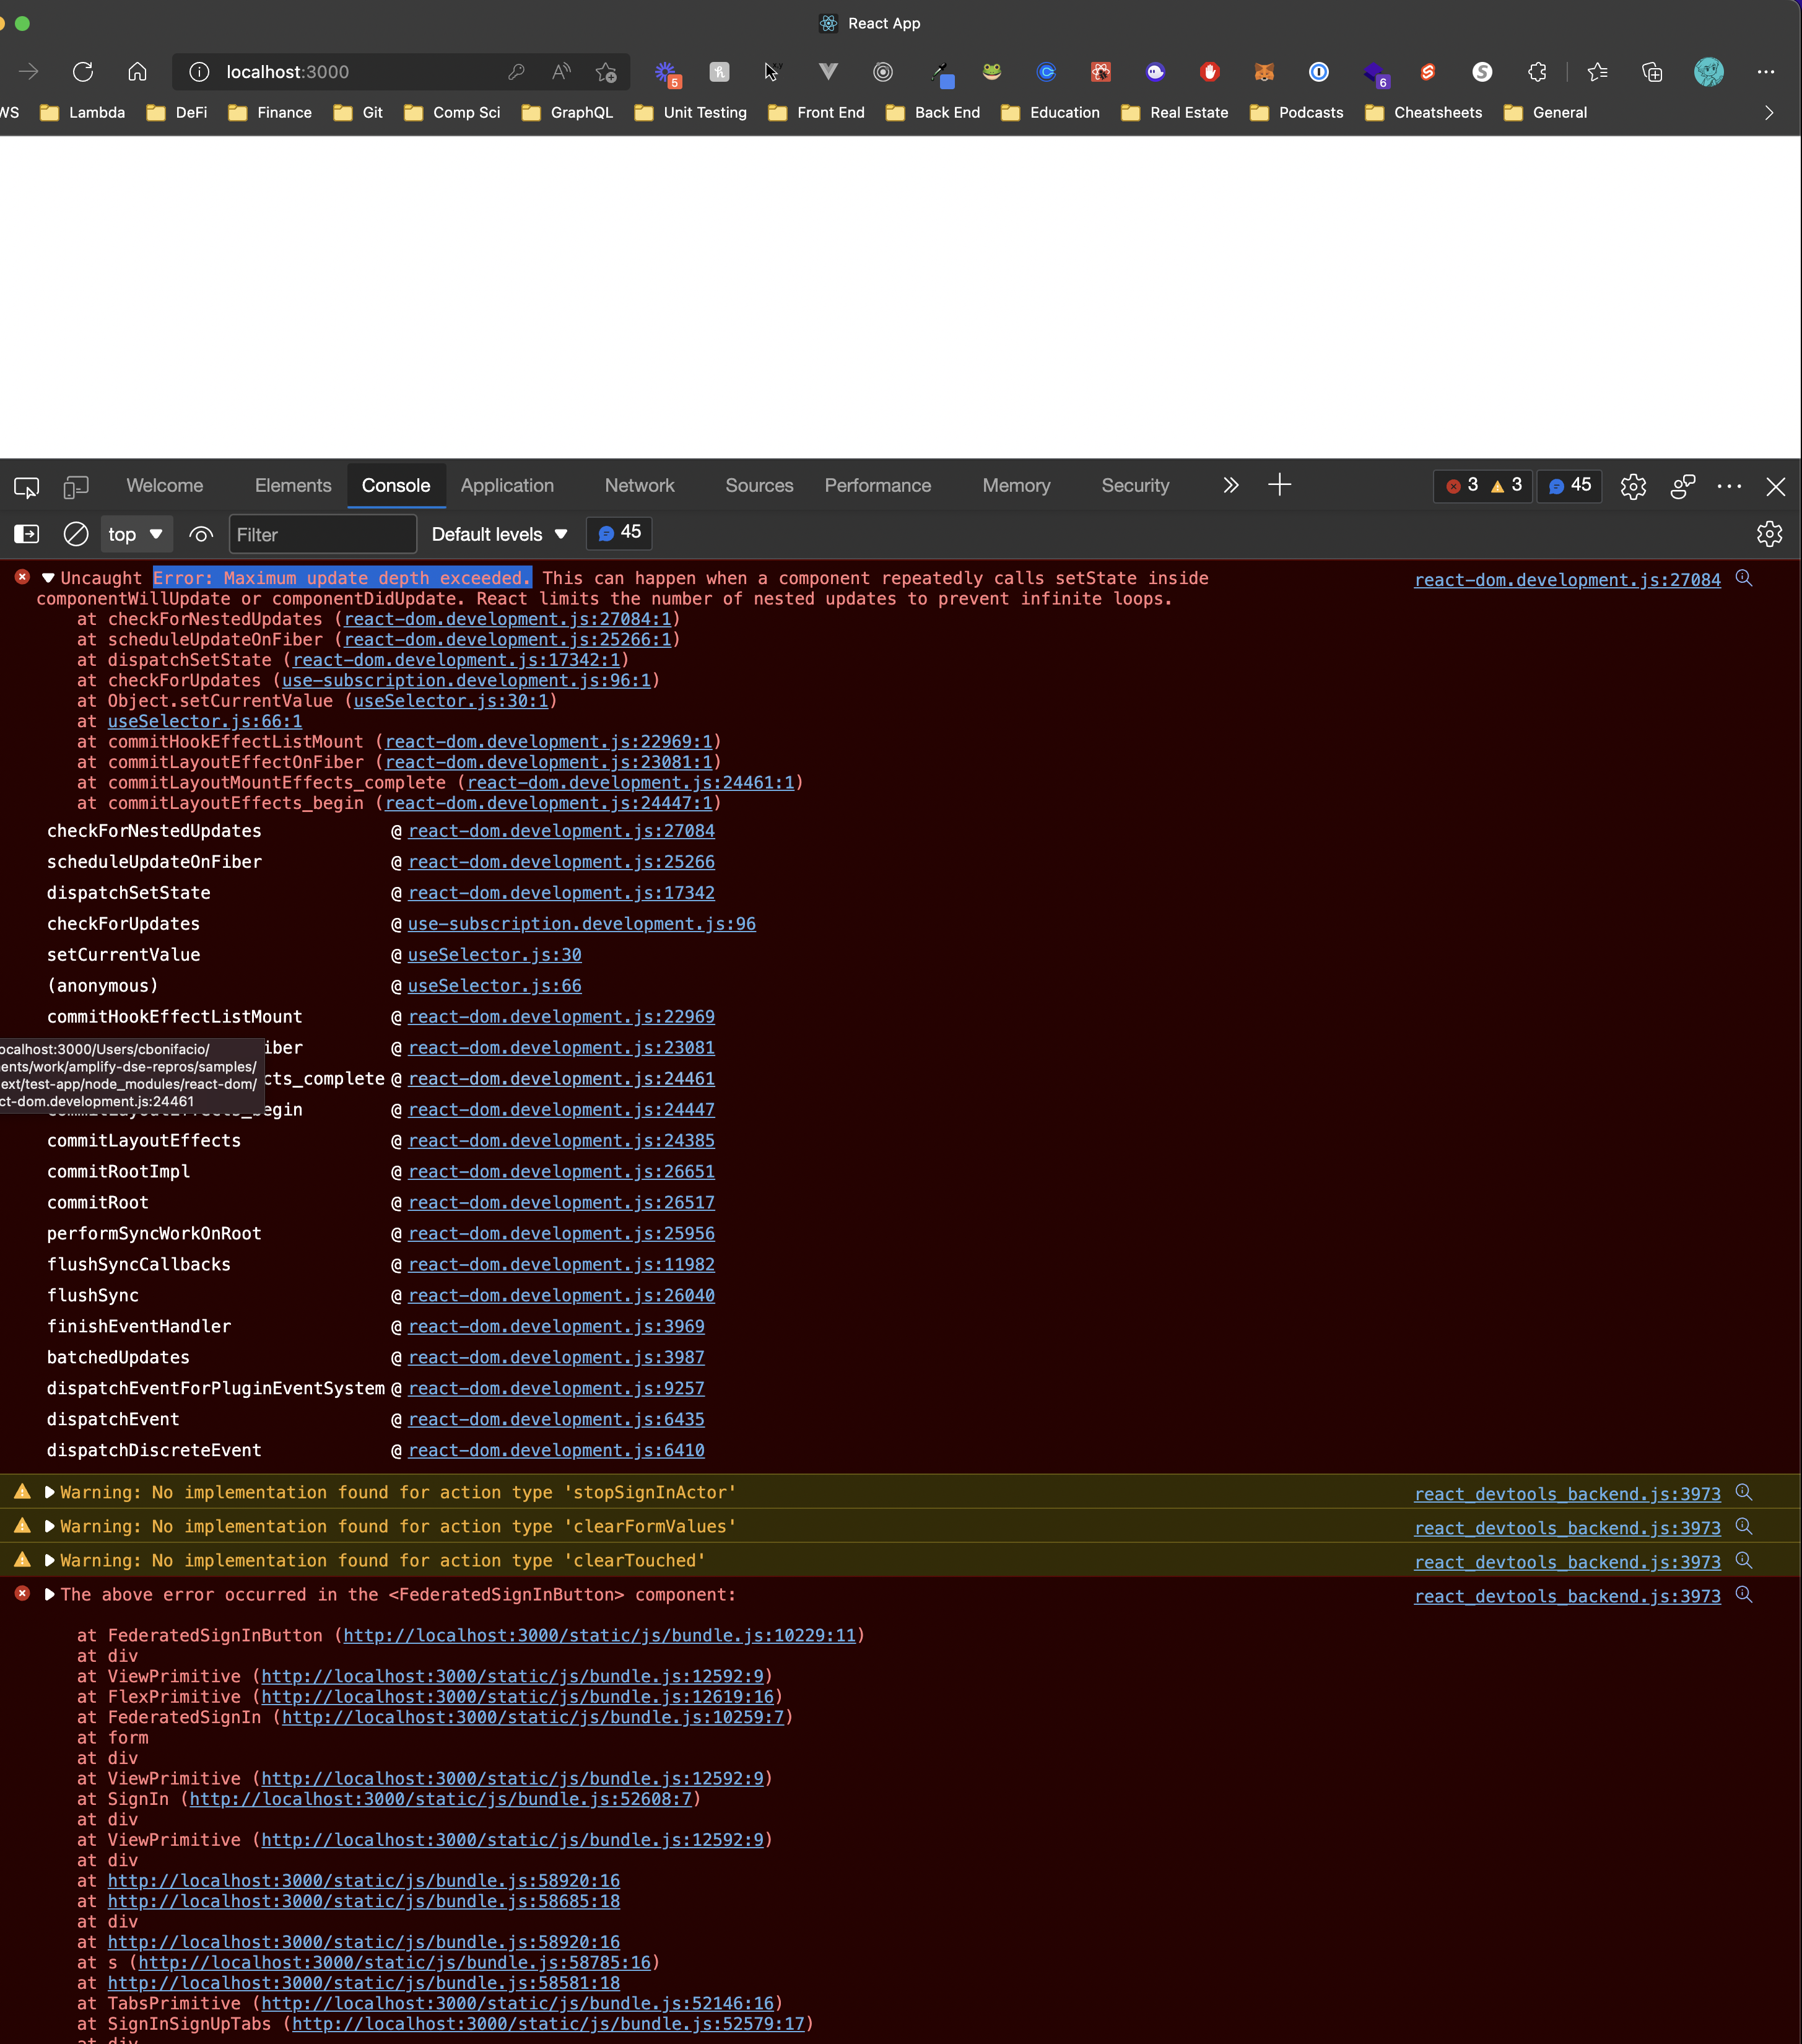Image resolution: width=1802 pixels, height=2044 pixels.
Task: Create a live expression with the eye icon
Action: (x=200, y=534)
